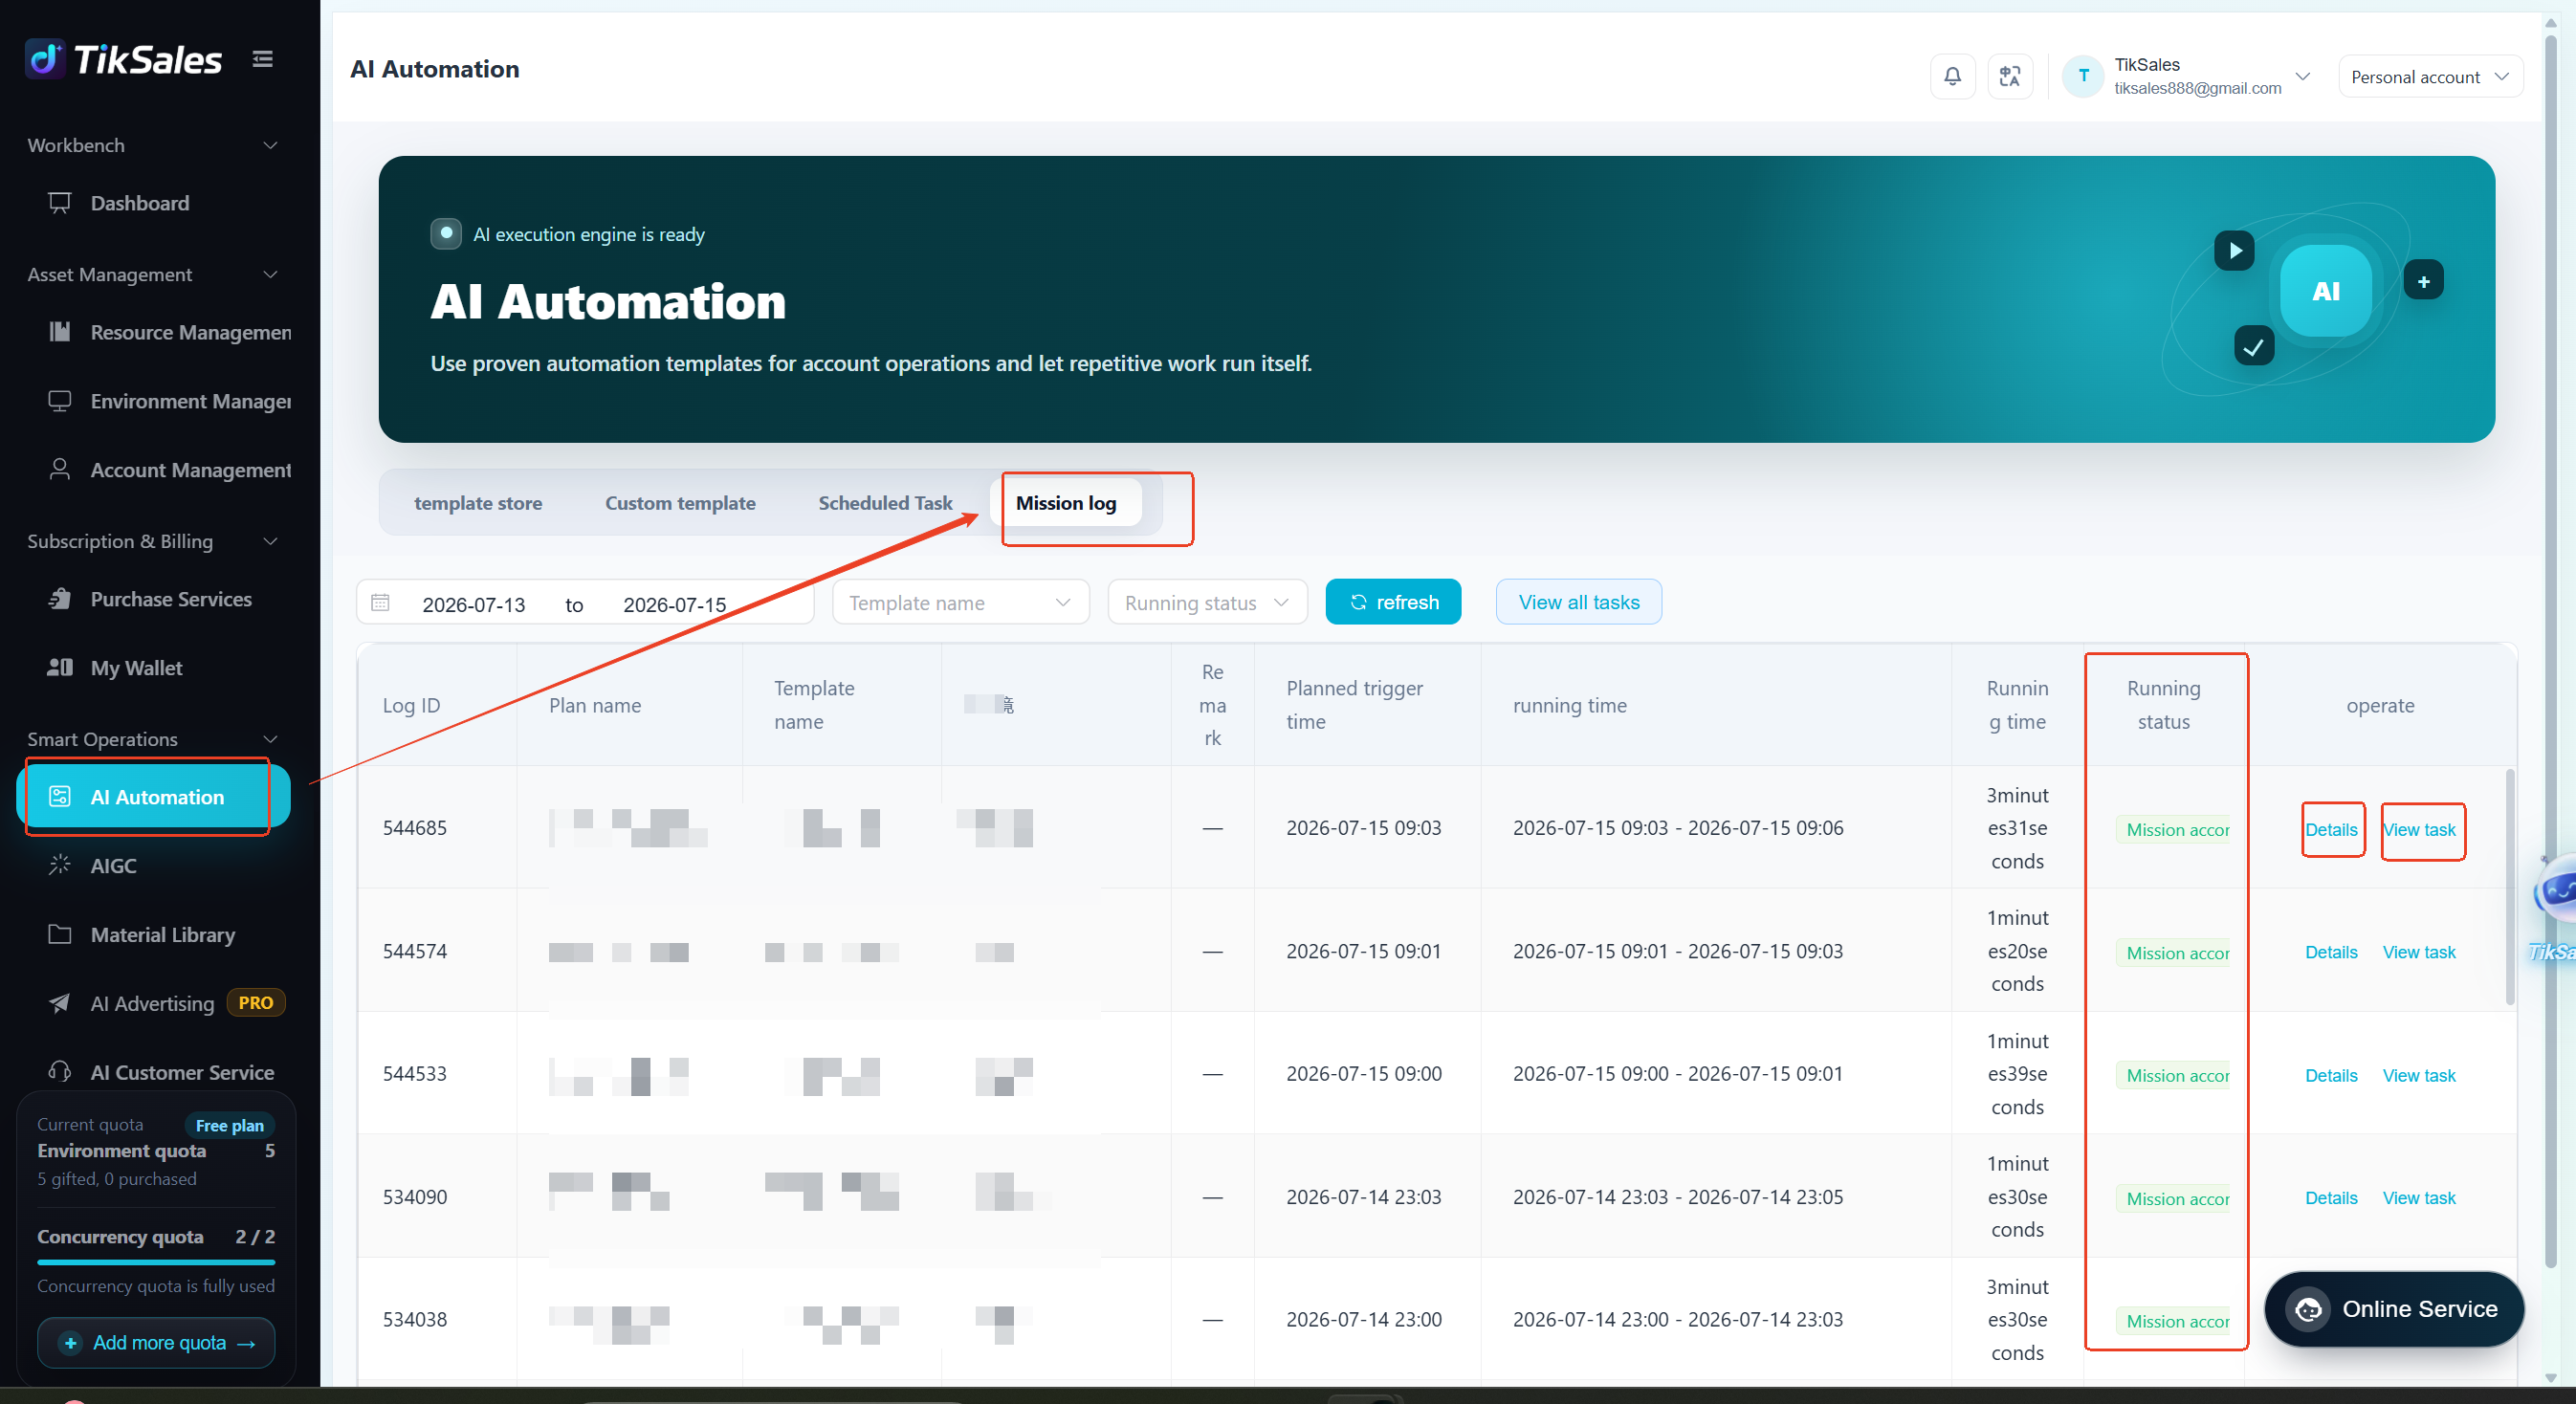Click the start date field 2026-07-13
2576x1404 pixels.
[x=473, y=605]
